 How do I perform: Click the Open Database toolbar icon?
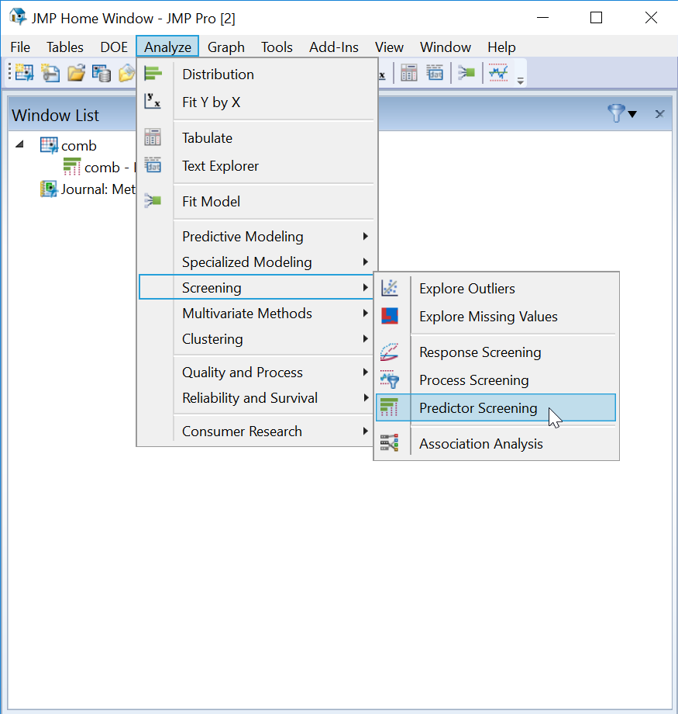coord(102,73)
